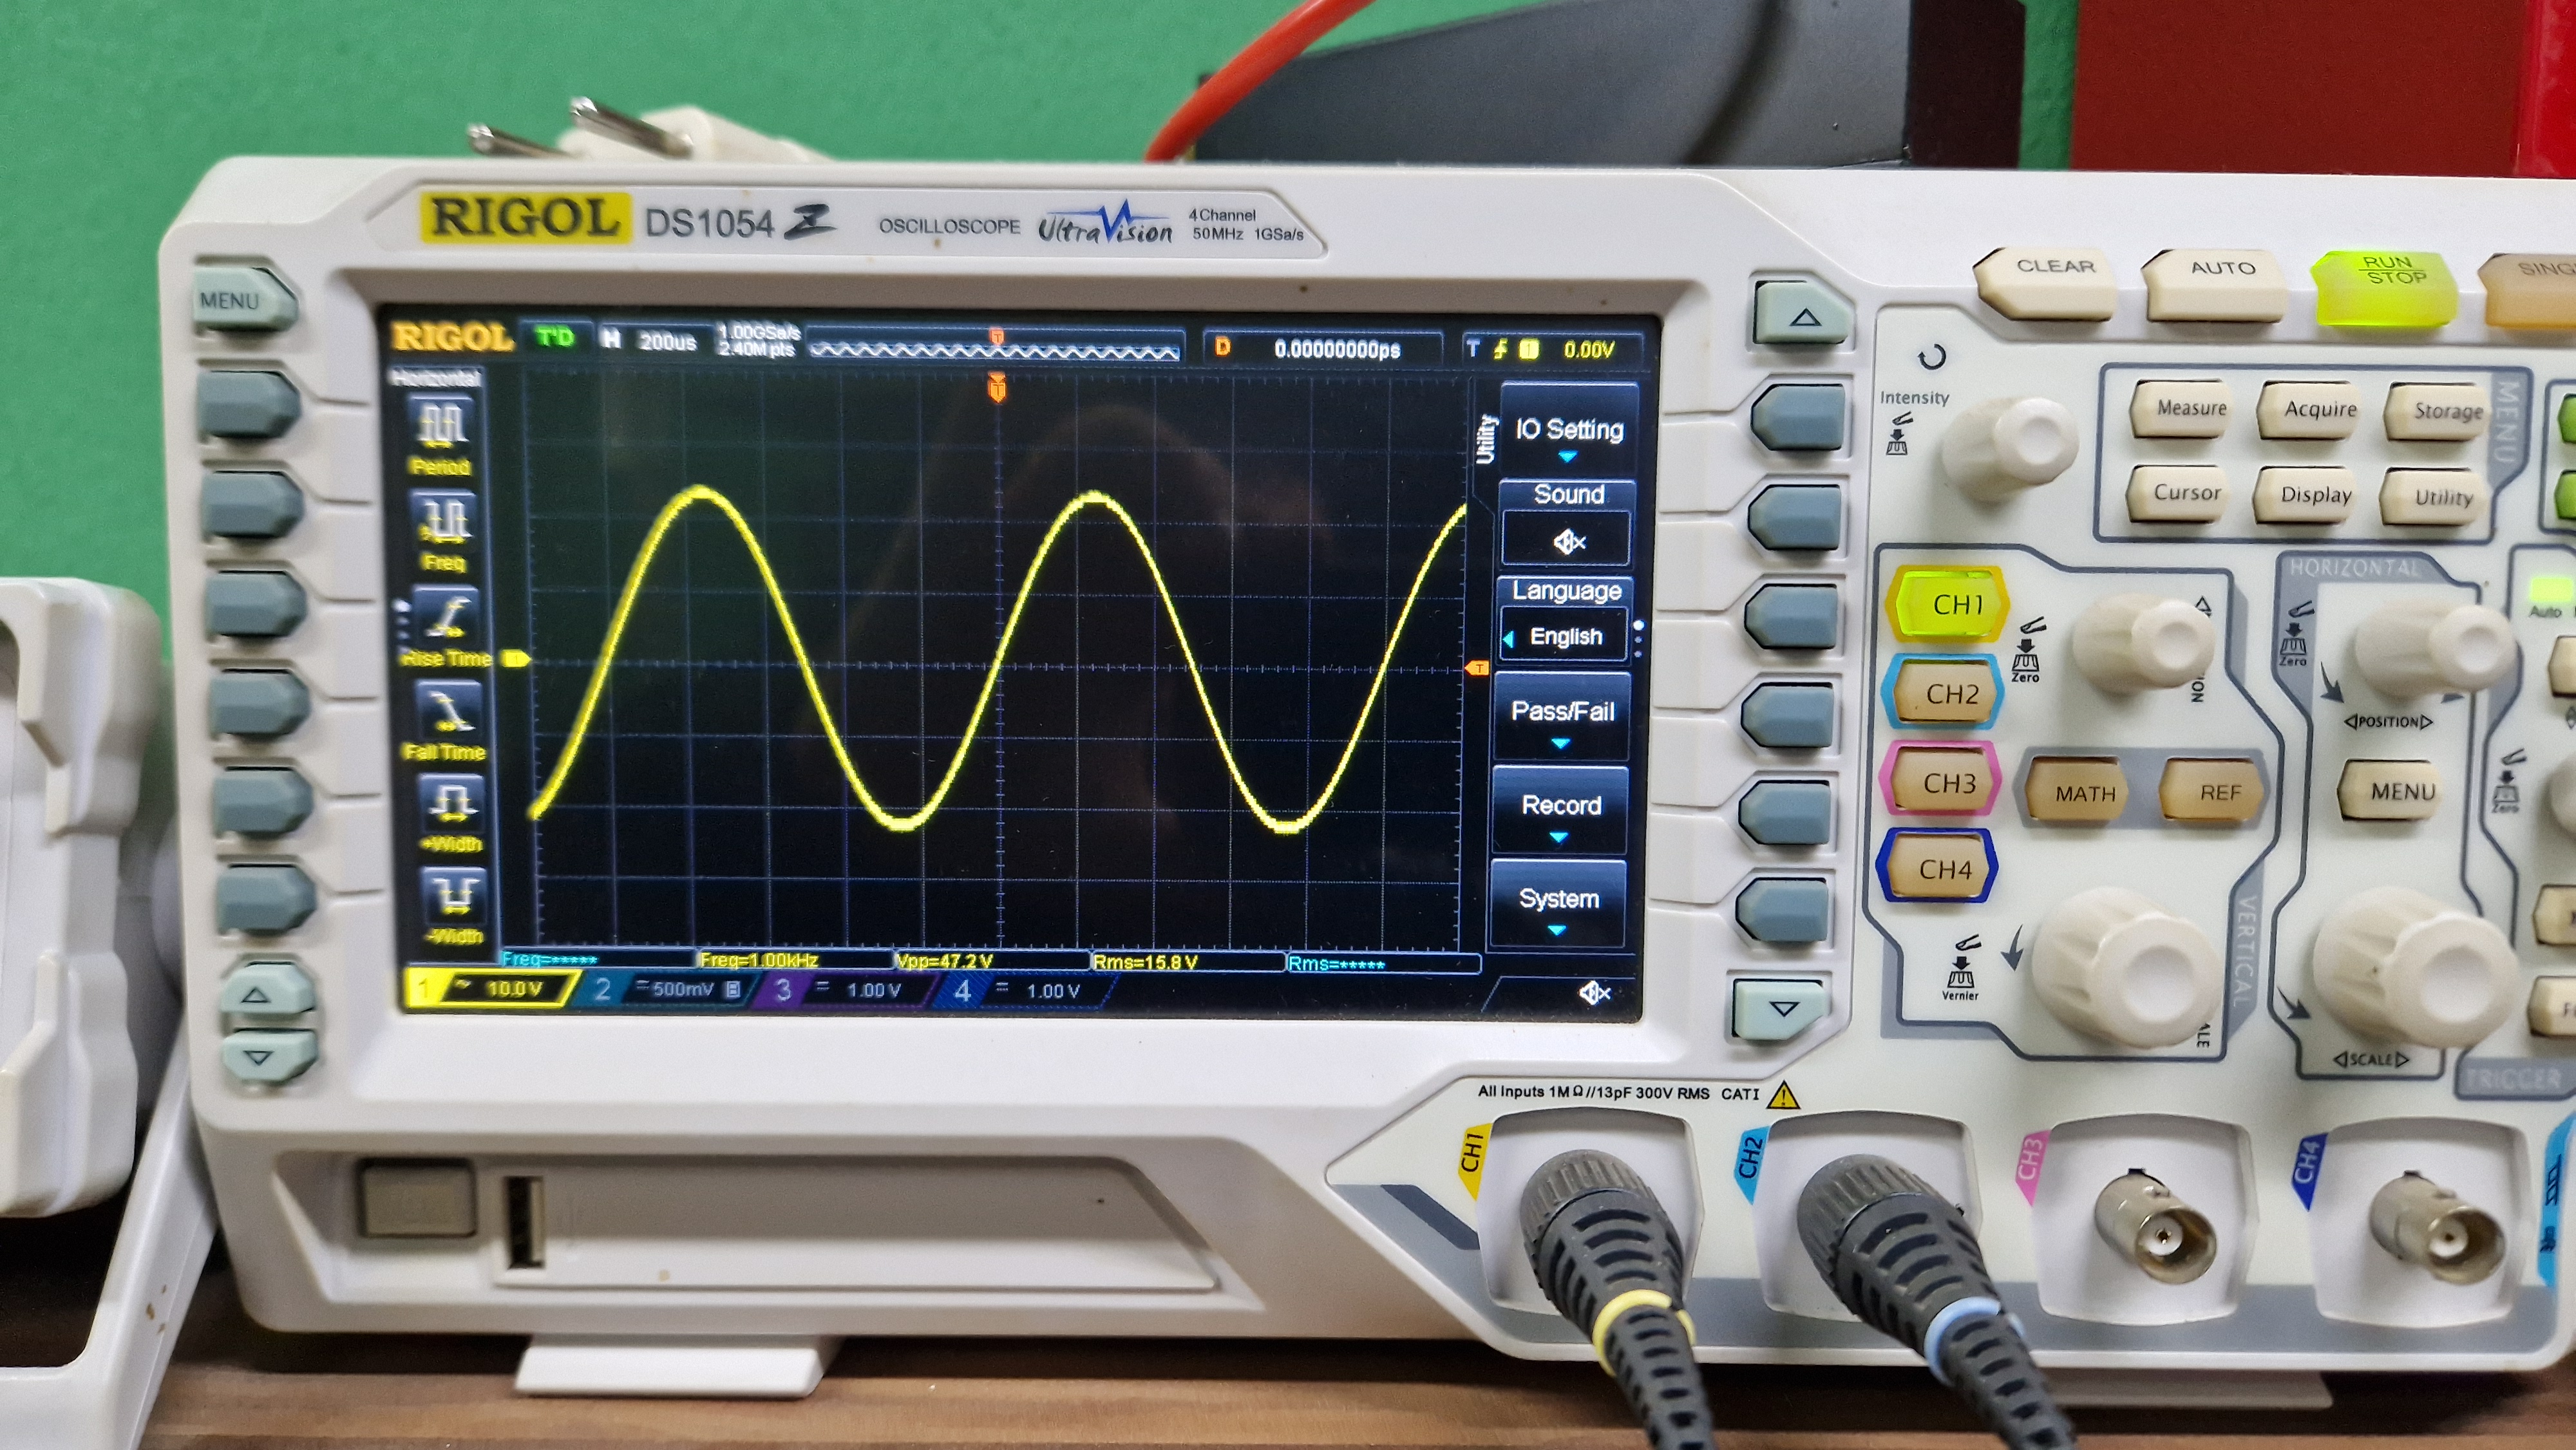Tap the orange trigger level marker at grid right
Screen dimensions: 2576x1450
pos(1477,667)
